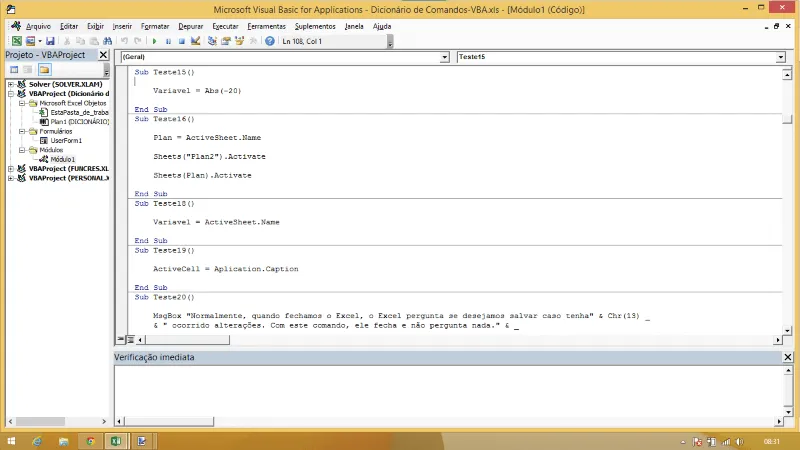The height and width of the screenshot is (450, 800).
Task: Open the Ajuda menu
Action: 382,27
